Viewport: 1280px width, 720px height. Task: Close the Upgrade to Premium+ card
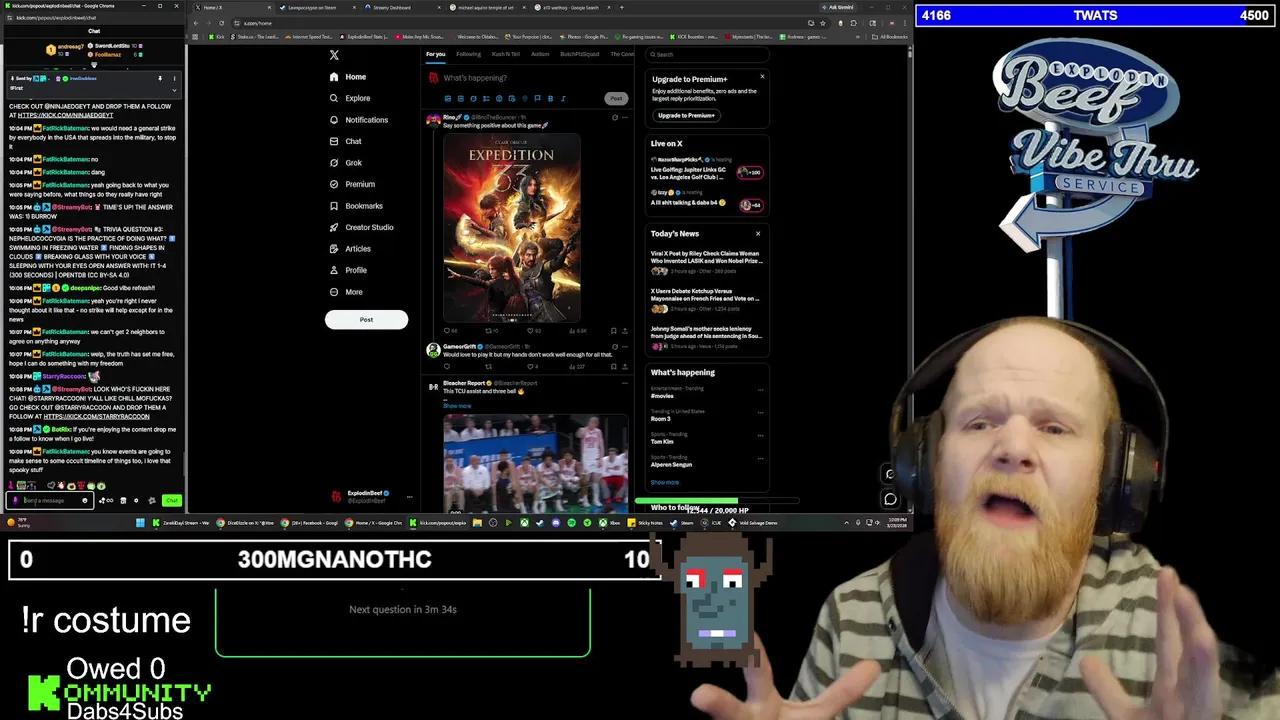(x=762, y=77)
